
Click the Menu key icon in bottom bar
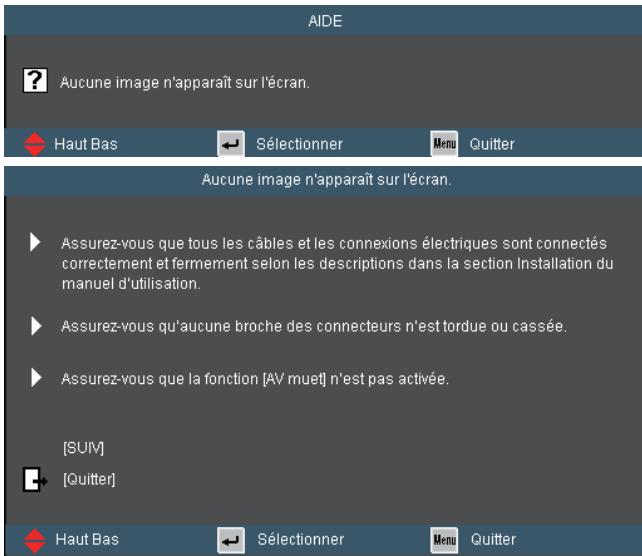444,540
